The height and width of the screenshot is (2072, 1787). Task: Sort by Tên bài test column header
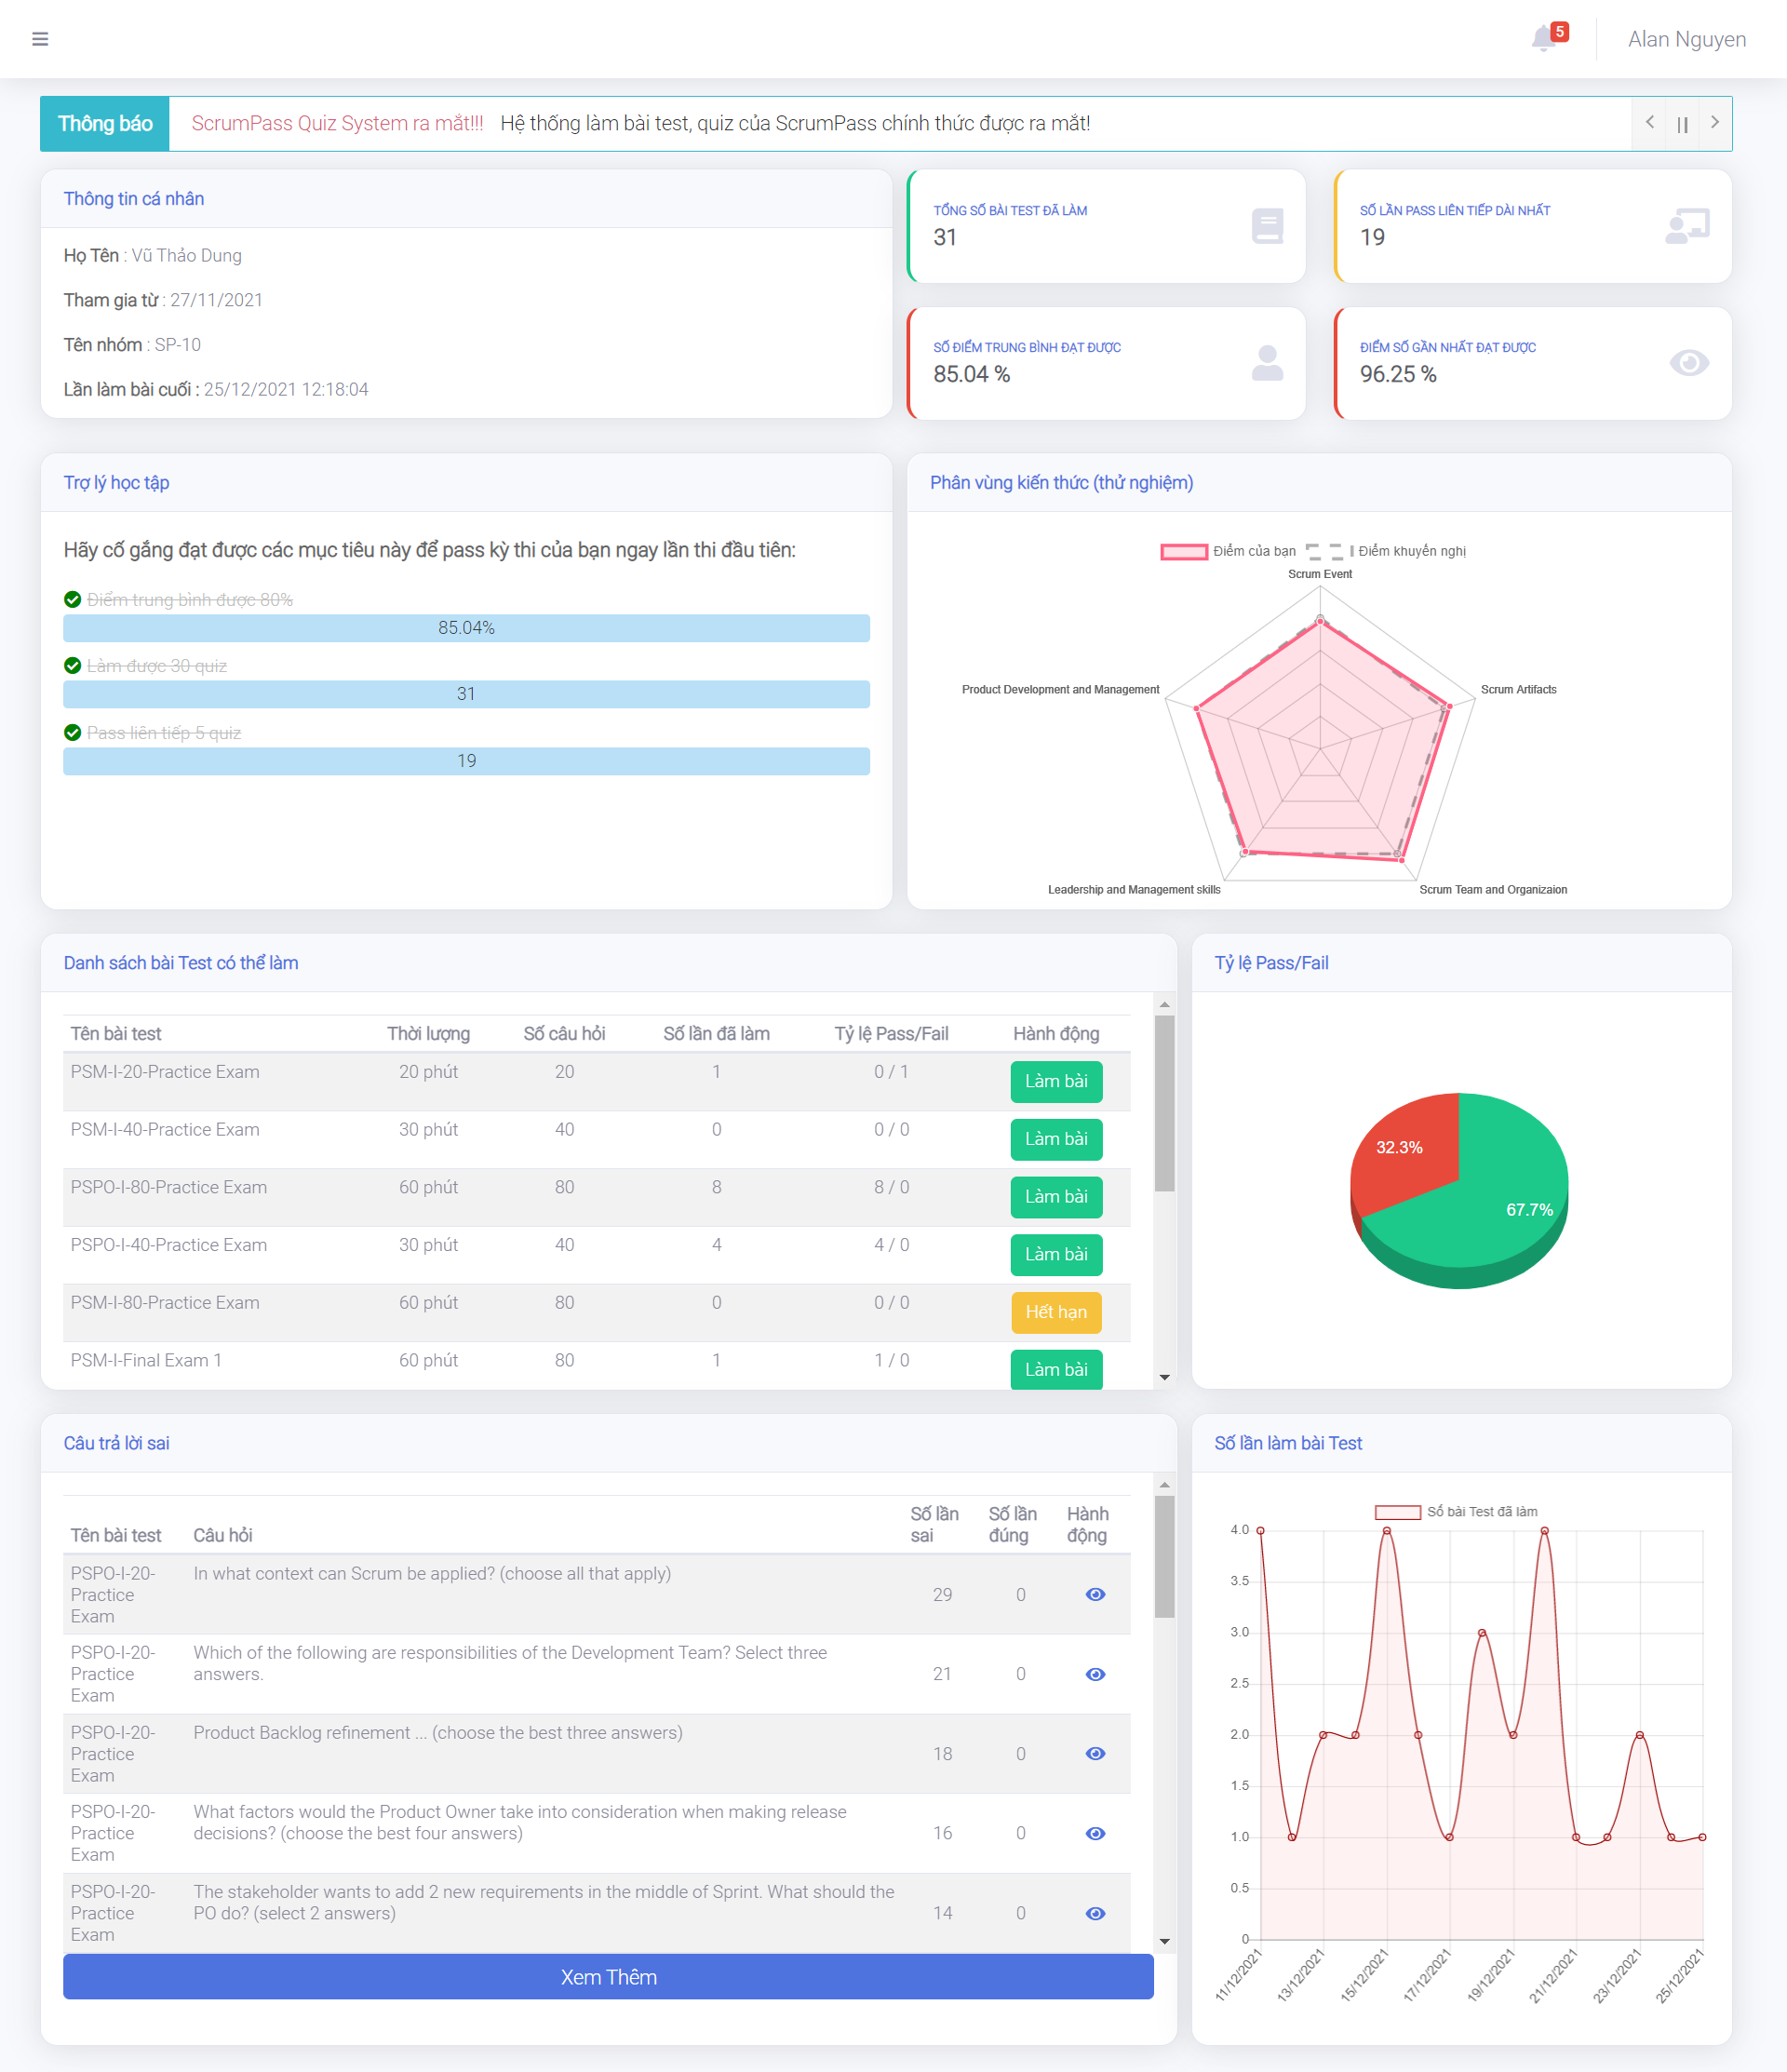click(116, 1034)
